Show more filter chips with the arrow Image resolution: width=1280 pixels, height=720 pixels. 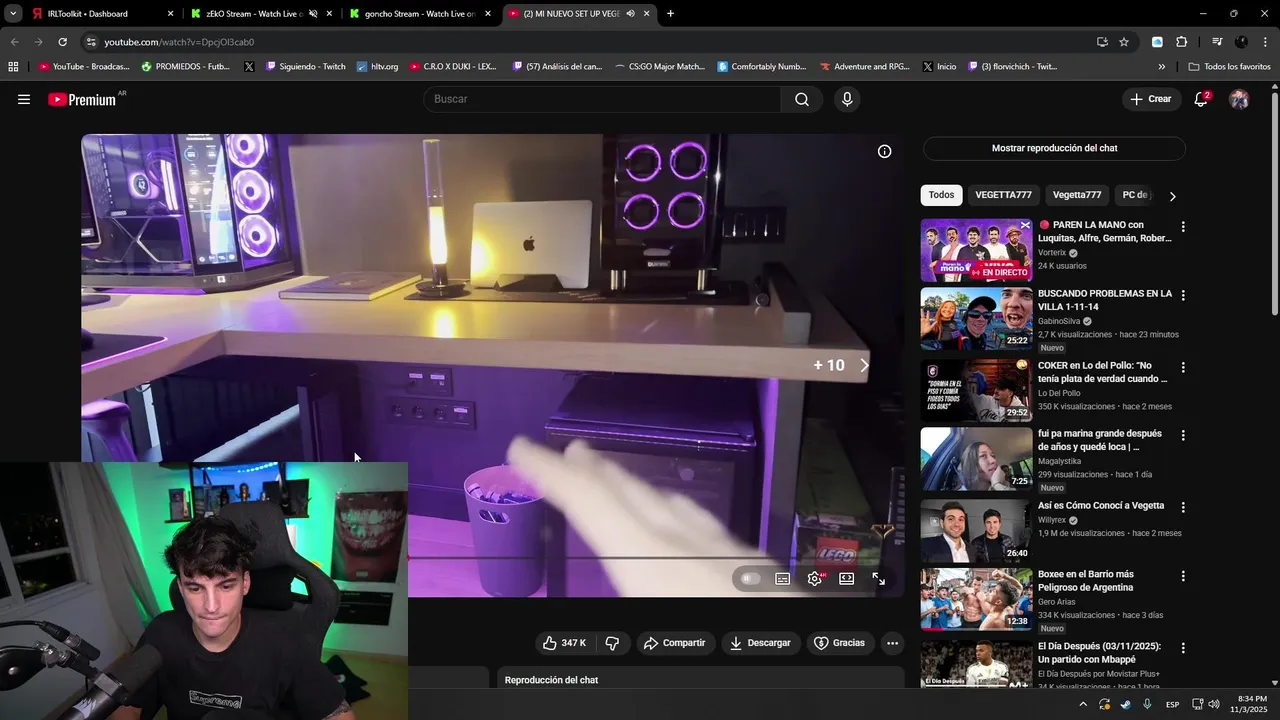1172,196
